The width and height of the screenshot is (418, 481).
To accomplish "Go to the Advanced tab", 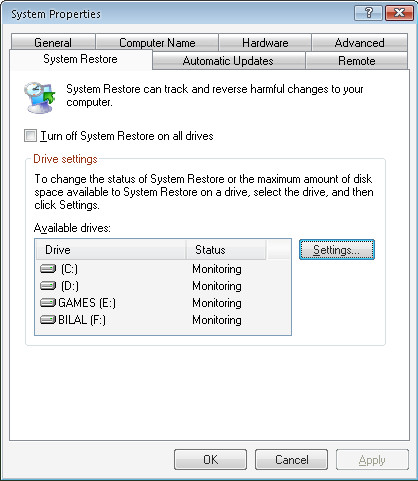I will coord(359,43).
